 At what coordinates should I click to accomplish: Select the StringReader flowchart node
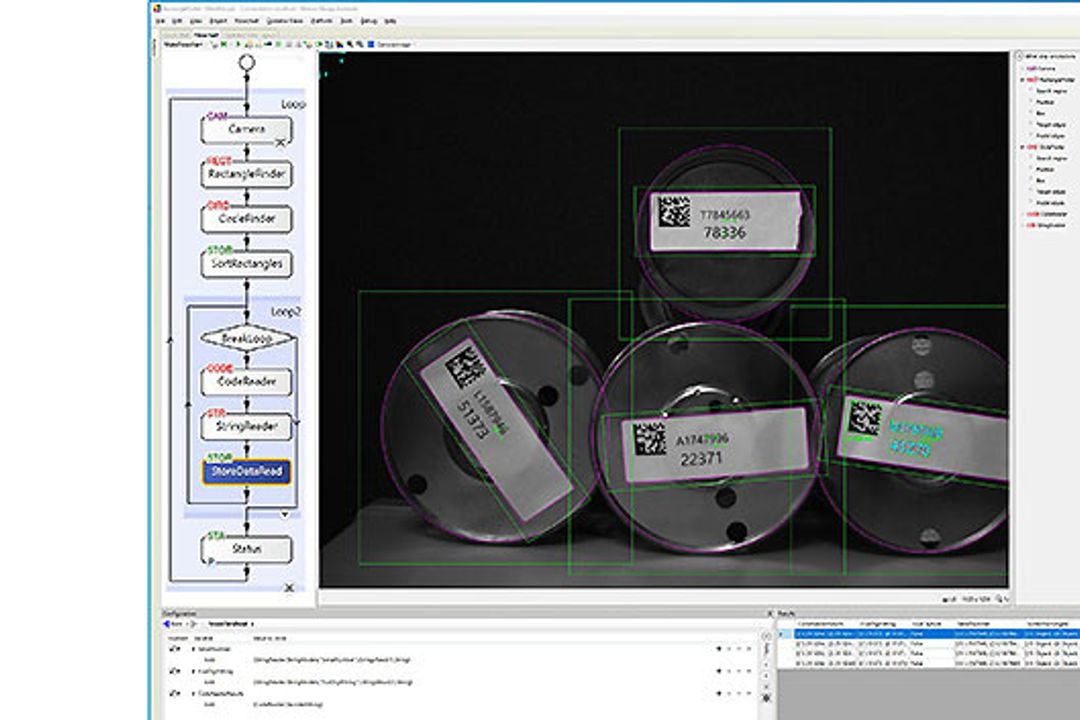(247, 426)
